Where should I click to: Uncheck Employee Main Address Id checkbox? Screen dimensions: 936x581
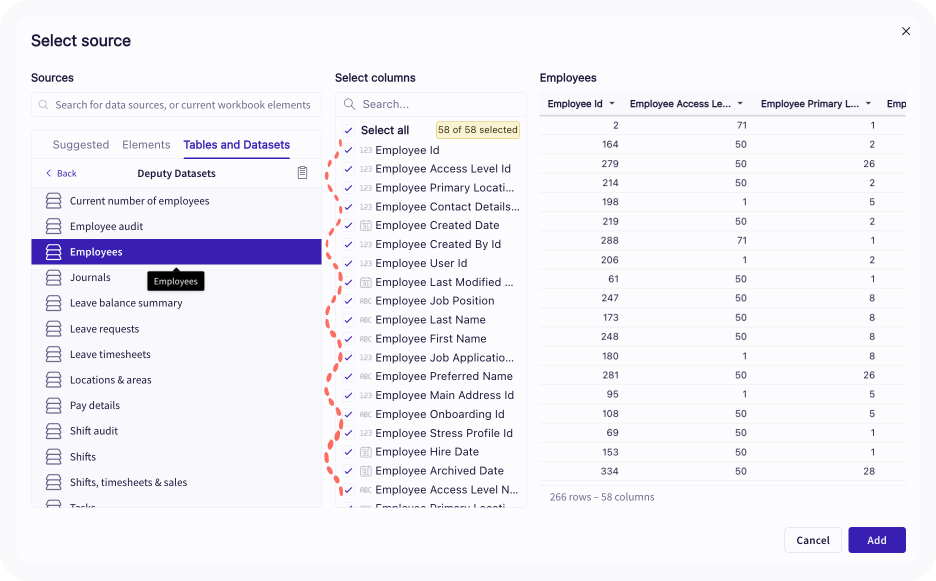coord(349,395)
